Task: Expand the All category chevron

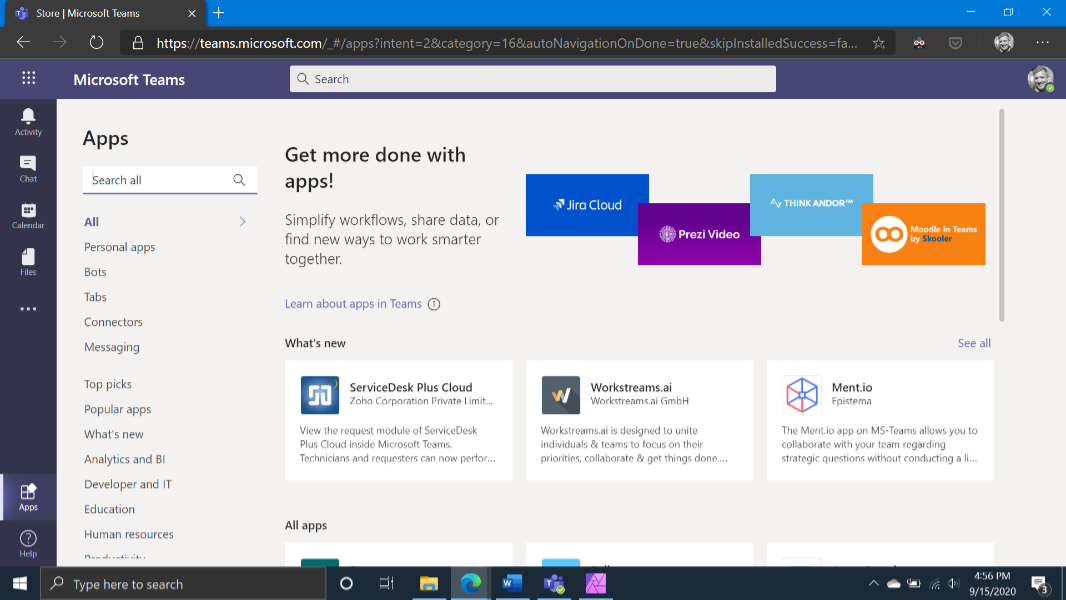Action: [x=242, y=222]
